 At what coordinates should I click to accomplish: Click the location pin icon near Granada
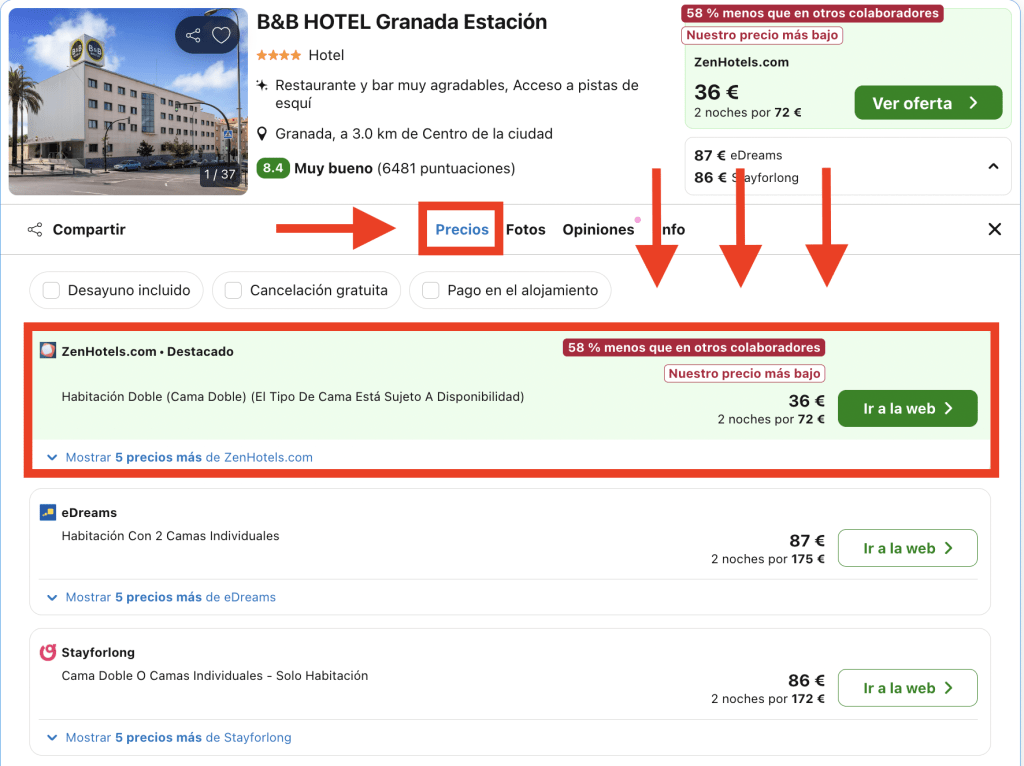click(262, 134)
